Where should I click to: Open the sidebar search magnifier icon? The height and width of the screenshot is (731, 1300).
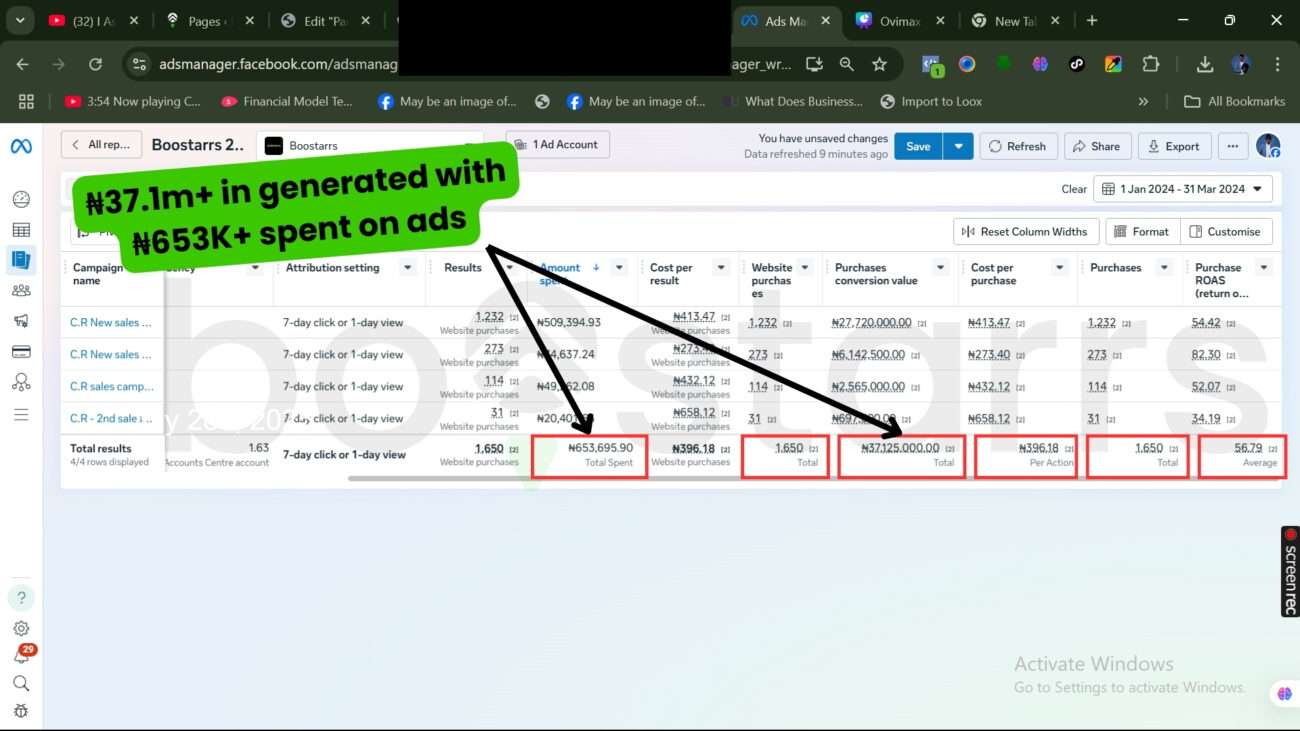(21, 683)
